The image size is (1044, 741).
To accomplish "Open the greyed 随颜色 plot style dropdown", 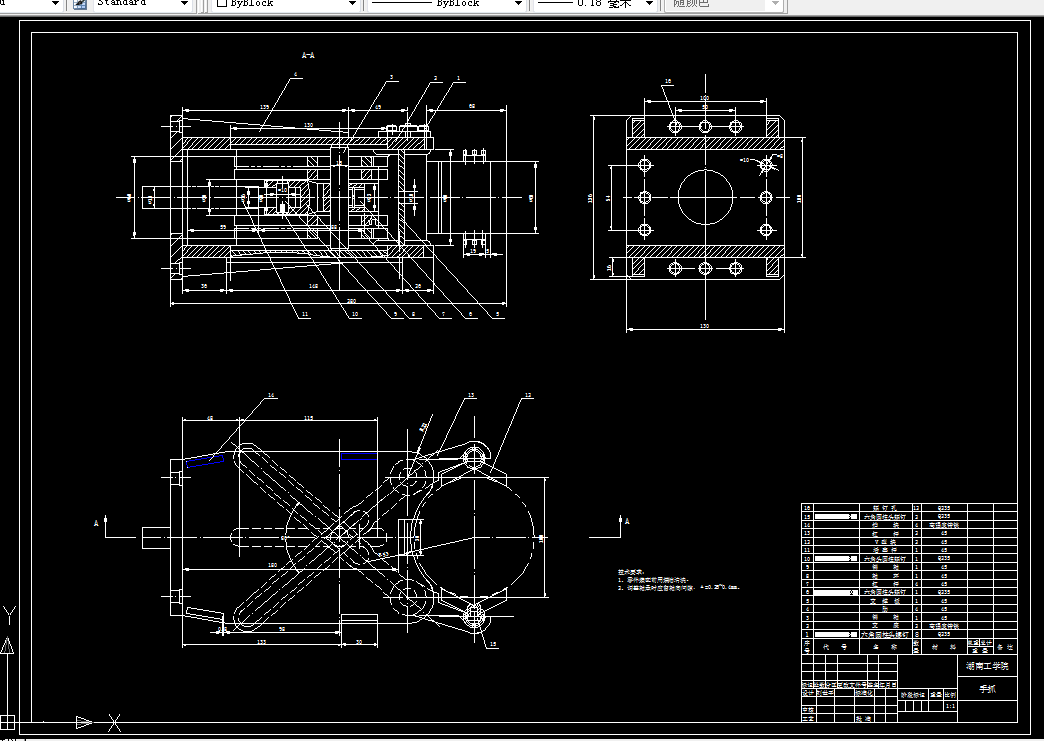I will pyautogui.click(x=725, y=3).
